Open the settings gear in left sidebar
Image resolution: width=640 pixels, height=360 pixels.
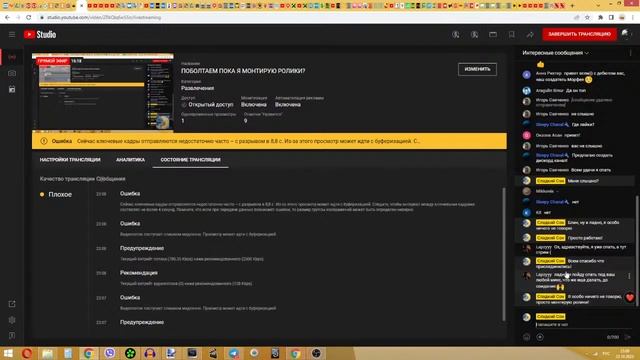[x=12, y=320]
